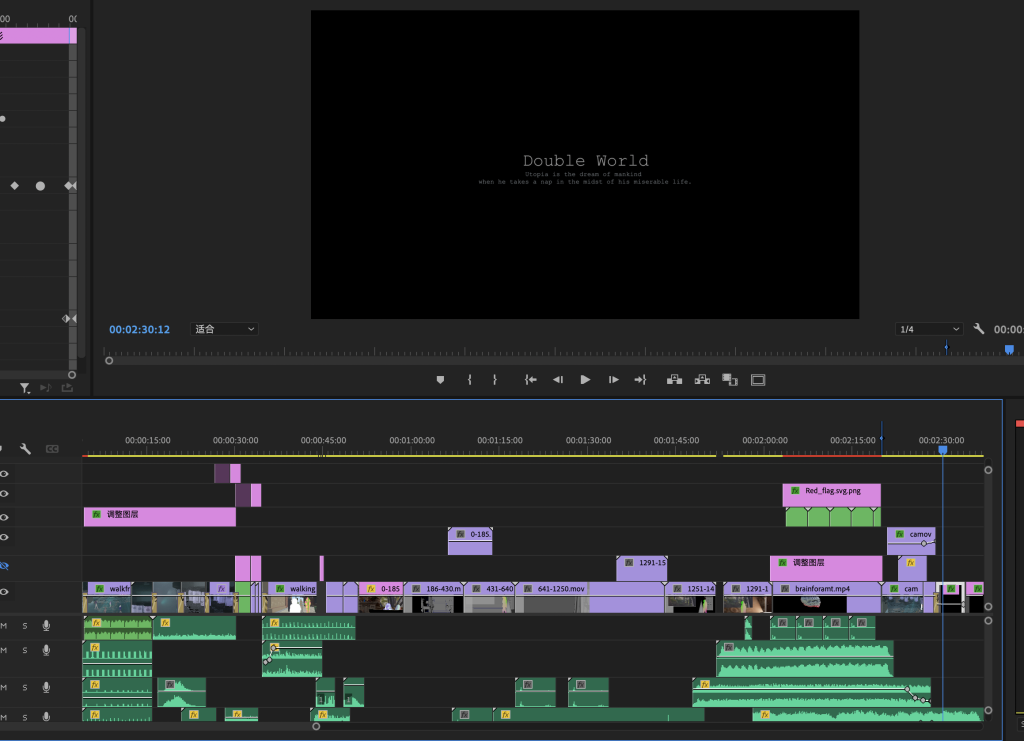Open the Program Monitor wrench settings
Image resolution: width=1024 pixels, height=741 pixels.
[x=979, y=329]
